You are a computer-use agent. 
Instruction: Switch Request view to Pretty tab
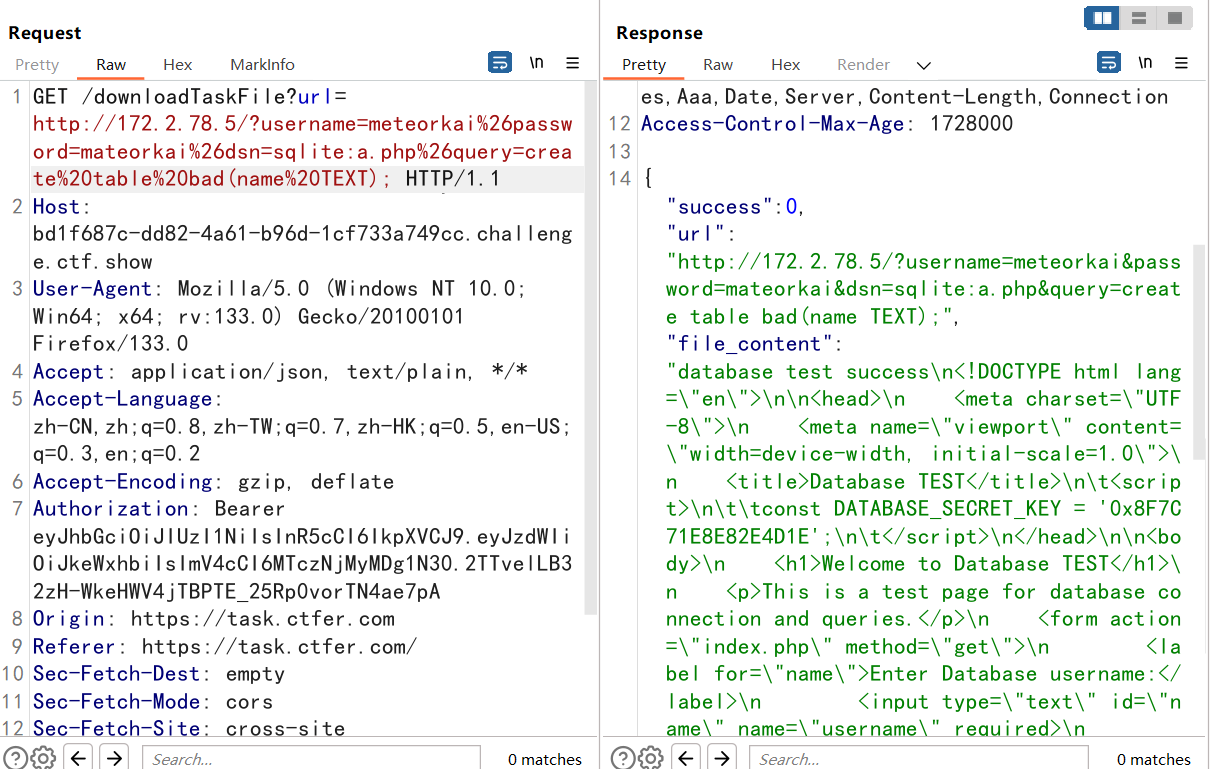[37, 64]
